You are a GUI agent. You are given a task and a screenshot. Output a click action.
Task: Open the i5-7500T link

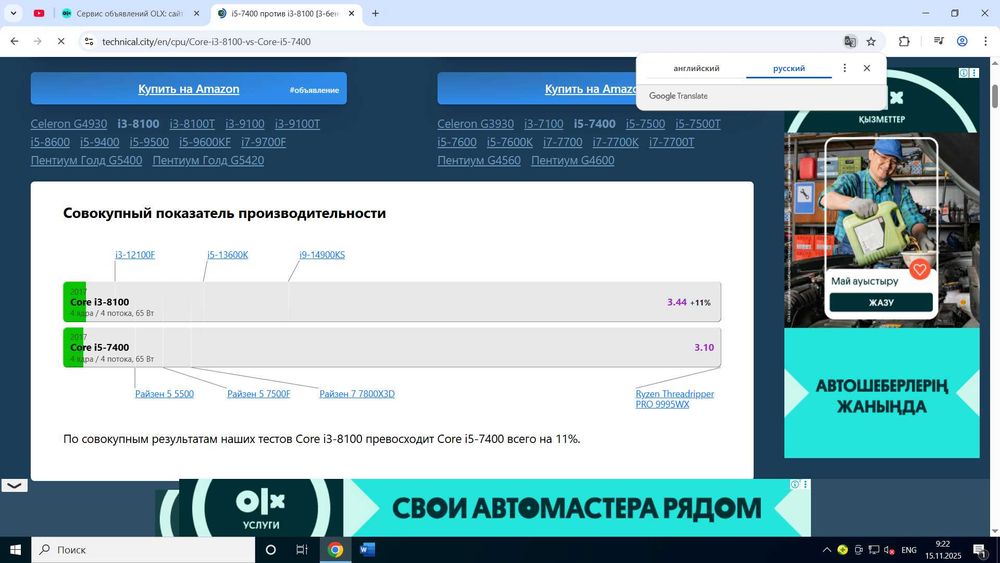pyautogui.click(x=698, y=124)
